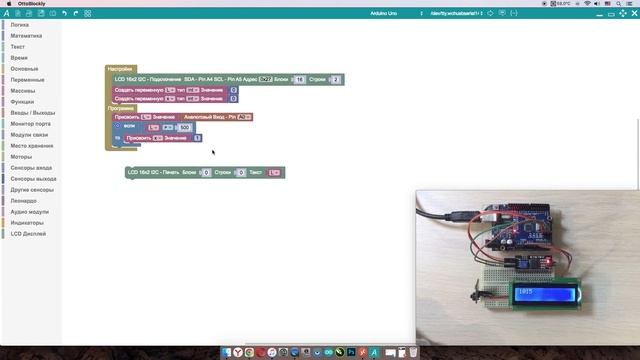Viewport: 640px width, 360px height.
Task: Click the undo arrow icon
Action: (64, 13)
